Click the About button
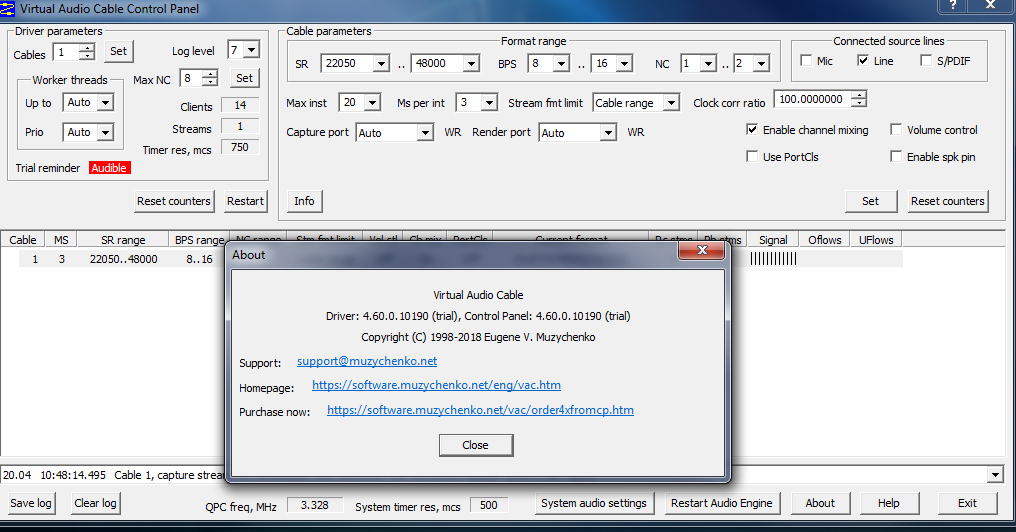Screen dimensions: 1016x532 tap(820, 503)
